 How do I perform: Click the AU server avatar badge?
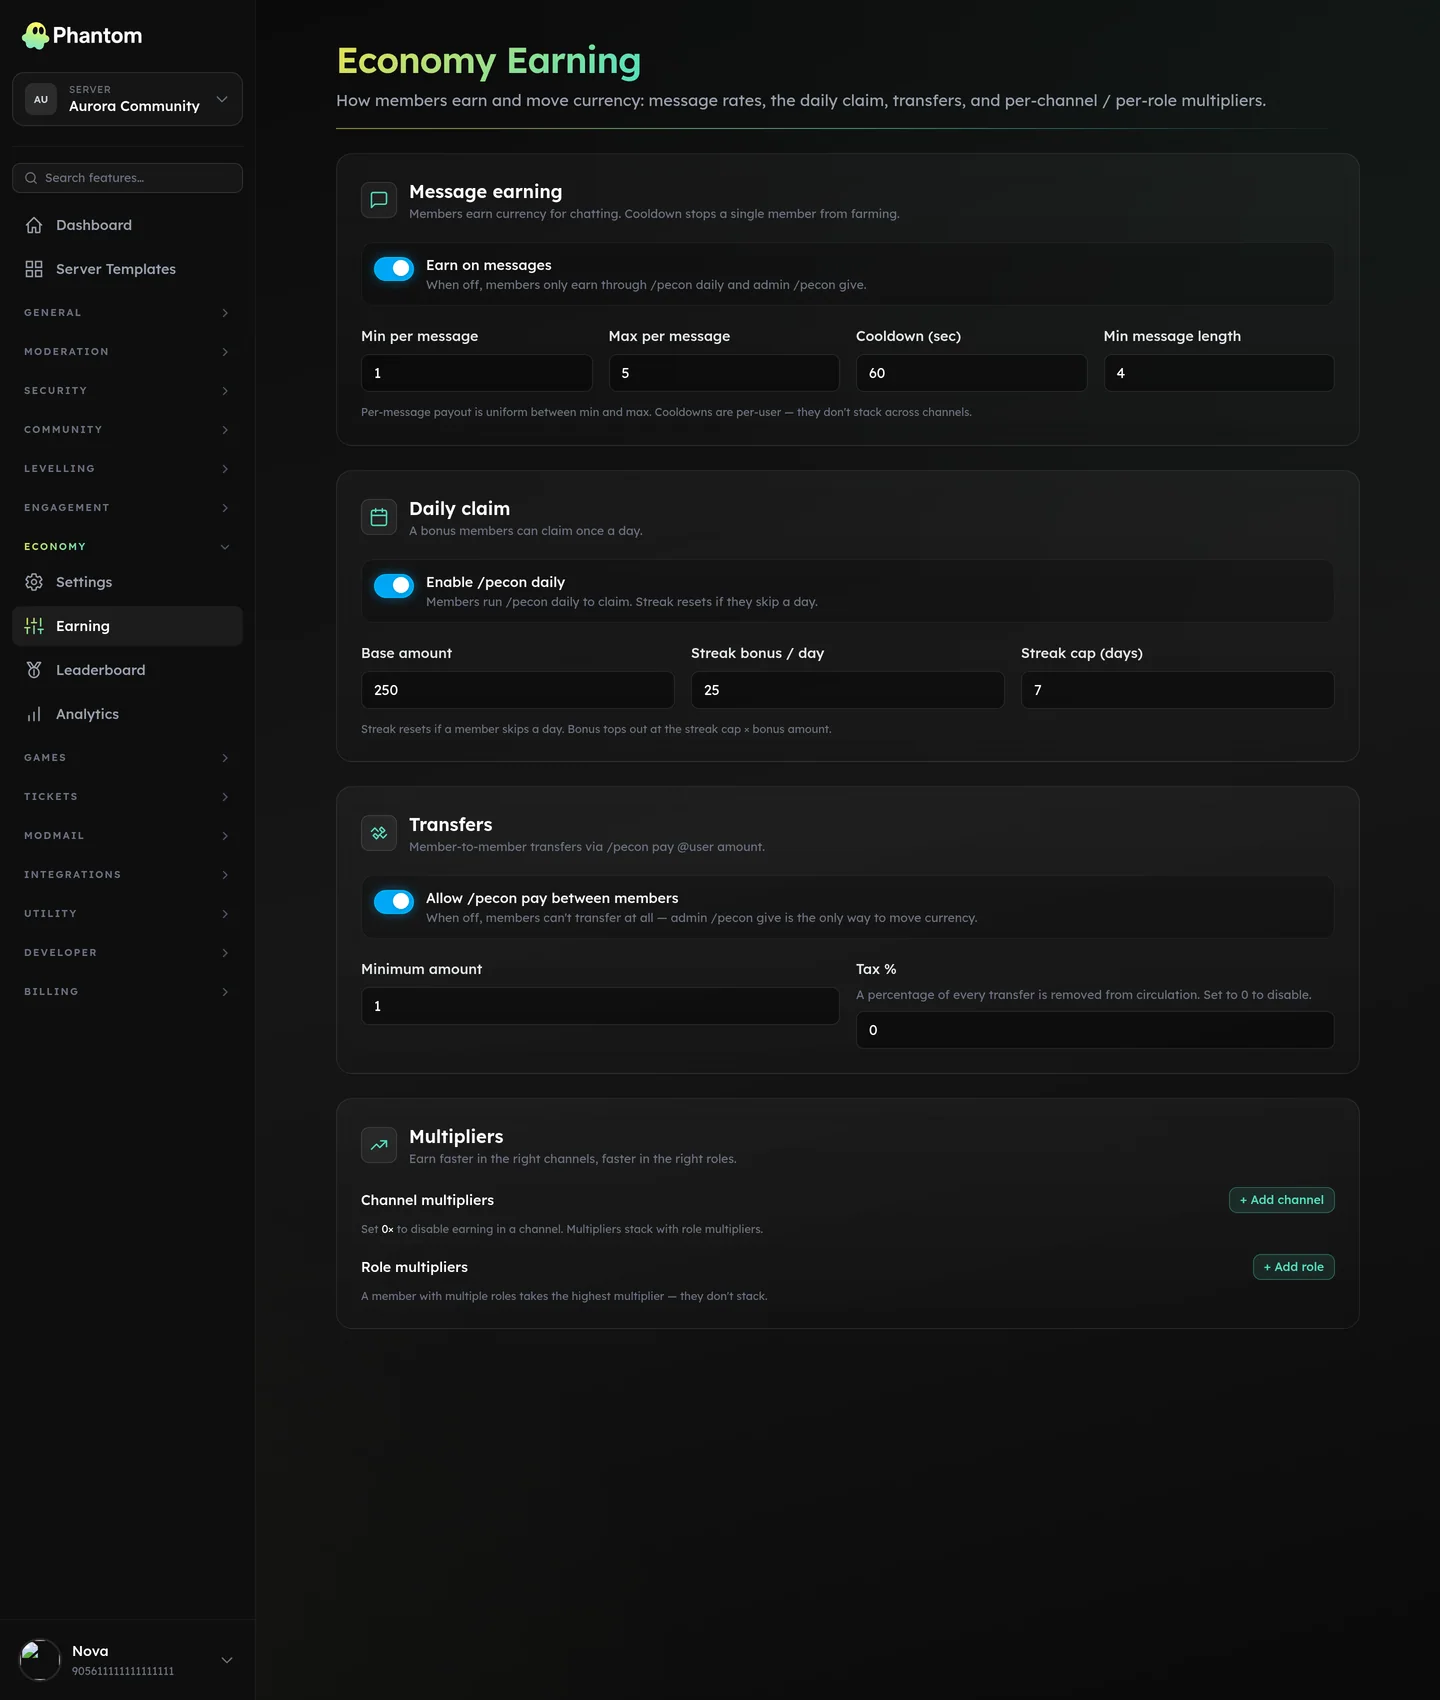click(x=41, y=99)
